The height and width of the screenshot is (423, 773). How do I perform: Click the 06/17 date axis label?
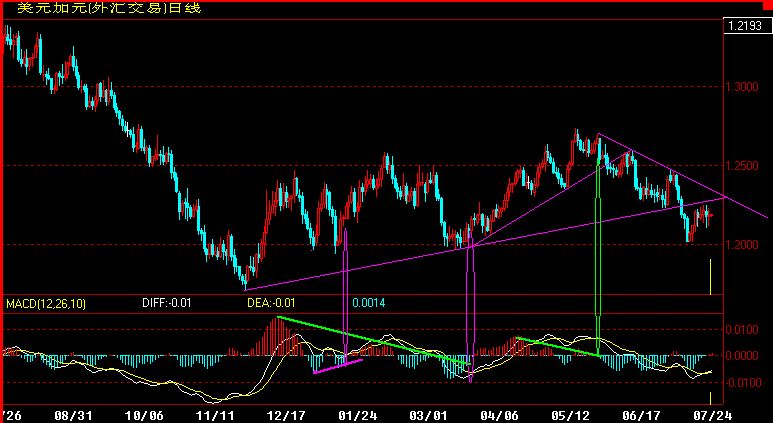(643, 416)
